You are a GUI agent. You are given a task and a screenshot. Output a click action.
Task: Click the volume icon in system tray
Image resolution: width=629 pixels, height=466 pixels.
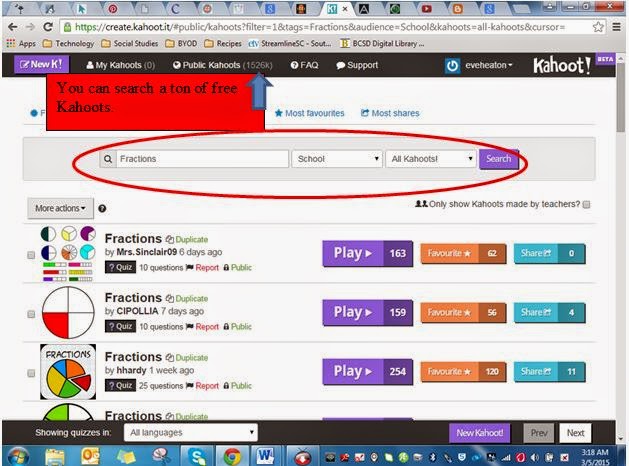[x=535, y=457]
